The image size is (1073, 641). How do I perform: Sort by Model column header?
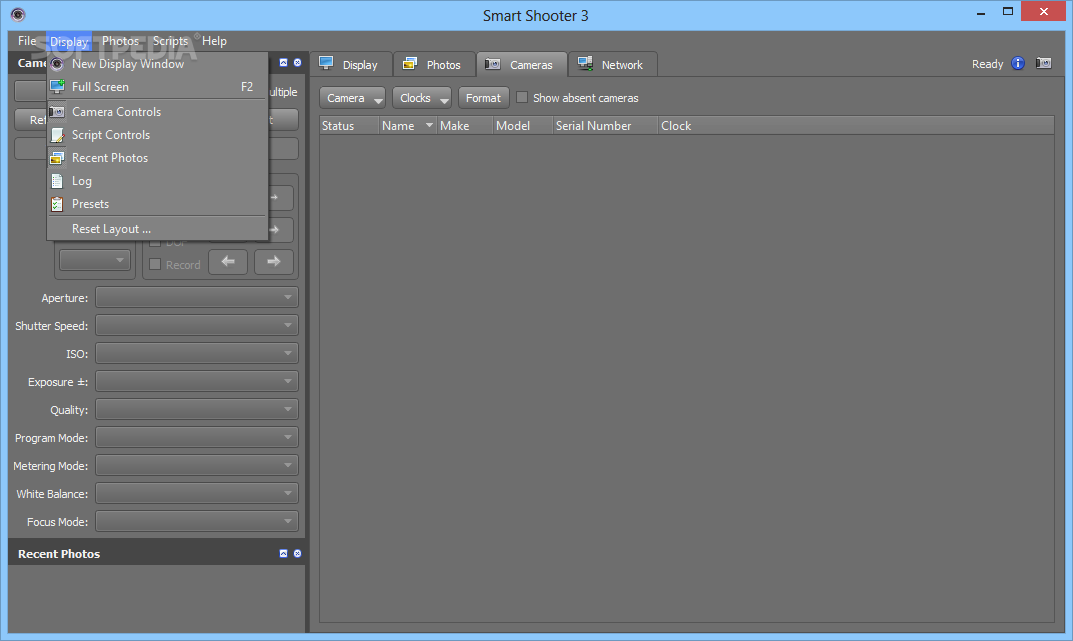click(x=523, y=126)
